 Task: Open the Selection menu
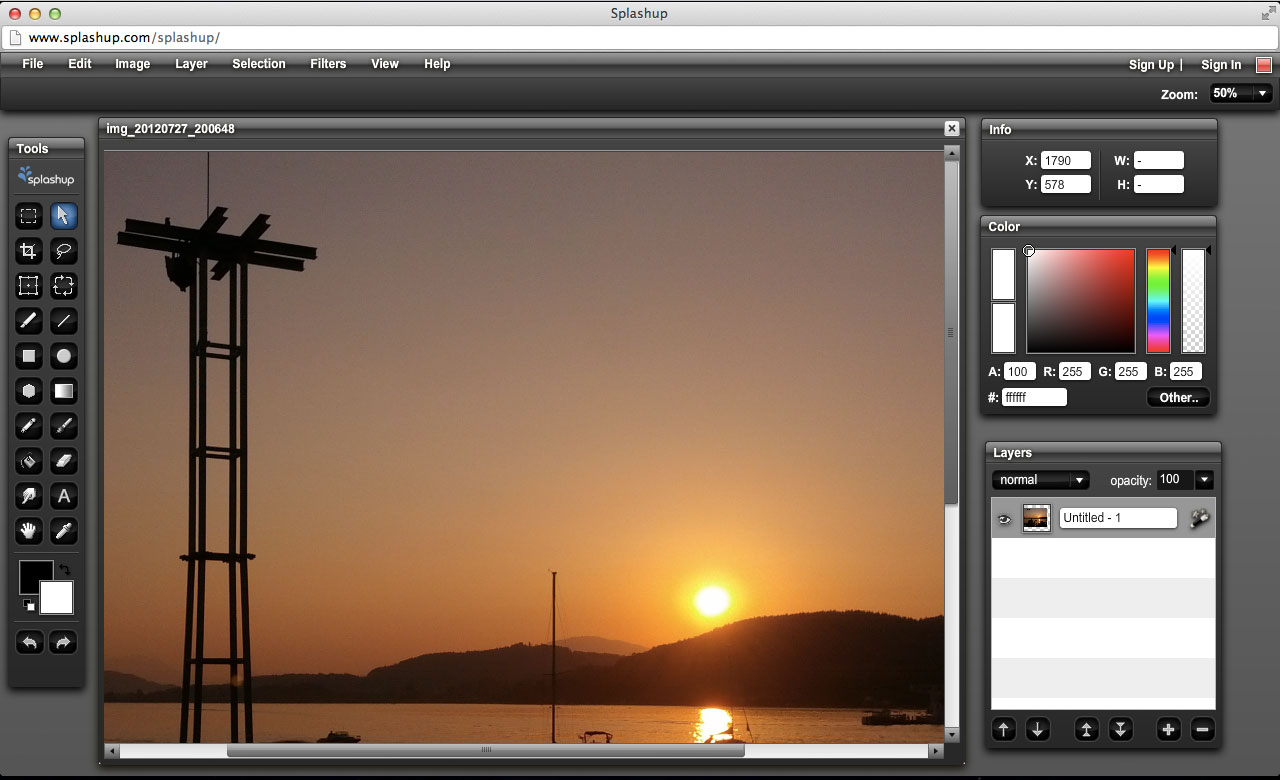click(259, 64)
